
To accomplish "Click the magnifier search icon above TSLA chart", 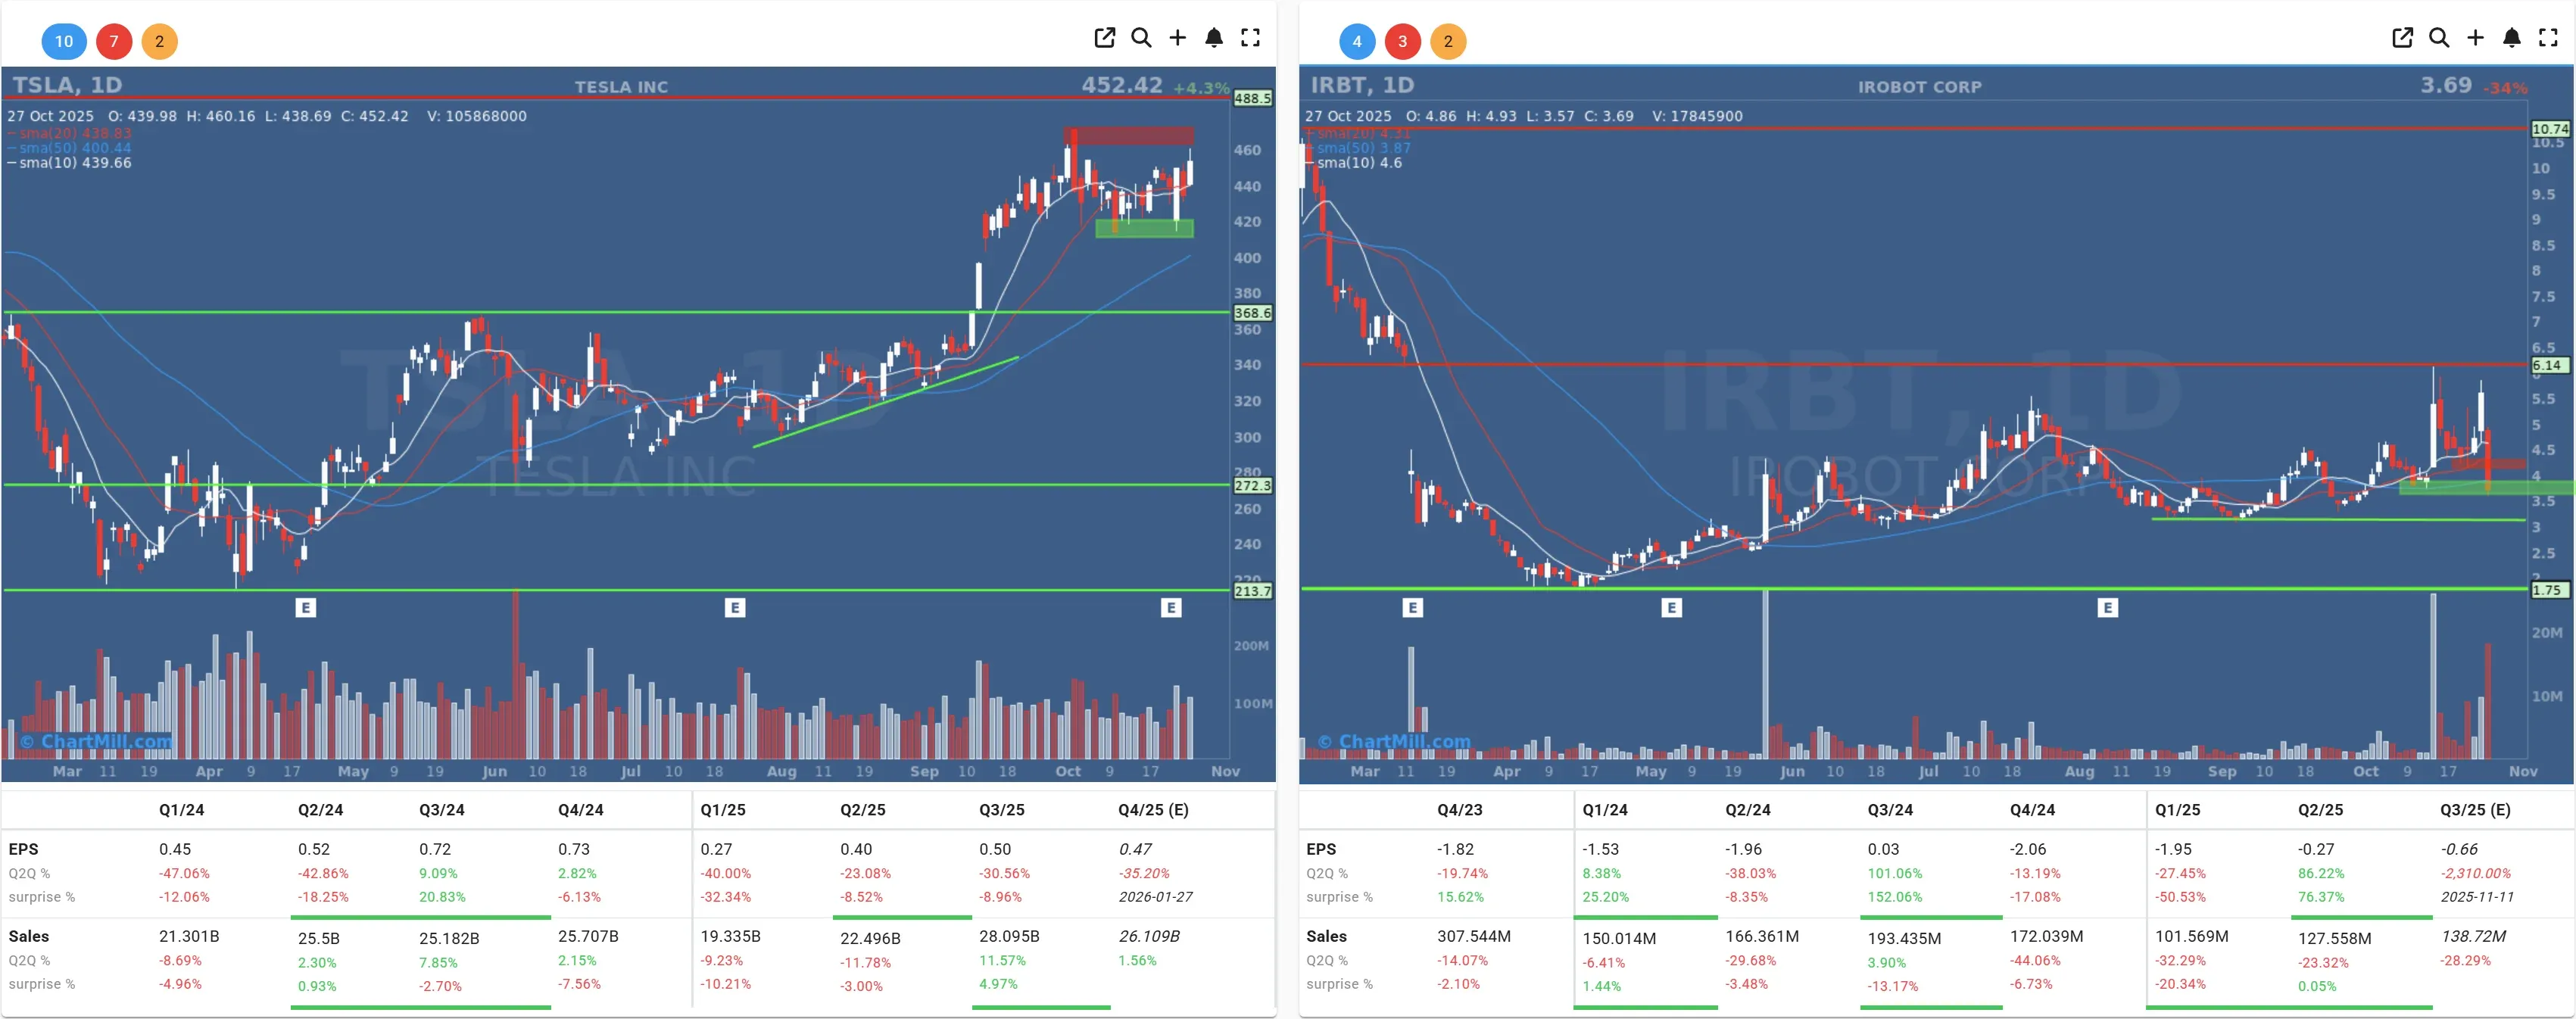I will [1142, 38].
